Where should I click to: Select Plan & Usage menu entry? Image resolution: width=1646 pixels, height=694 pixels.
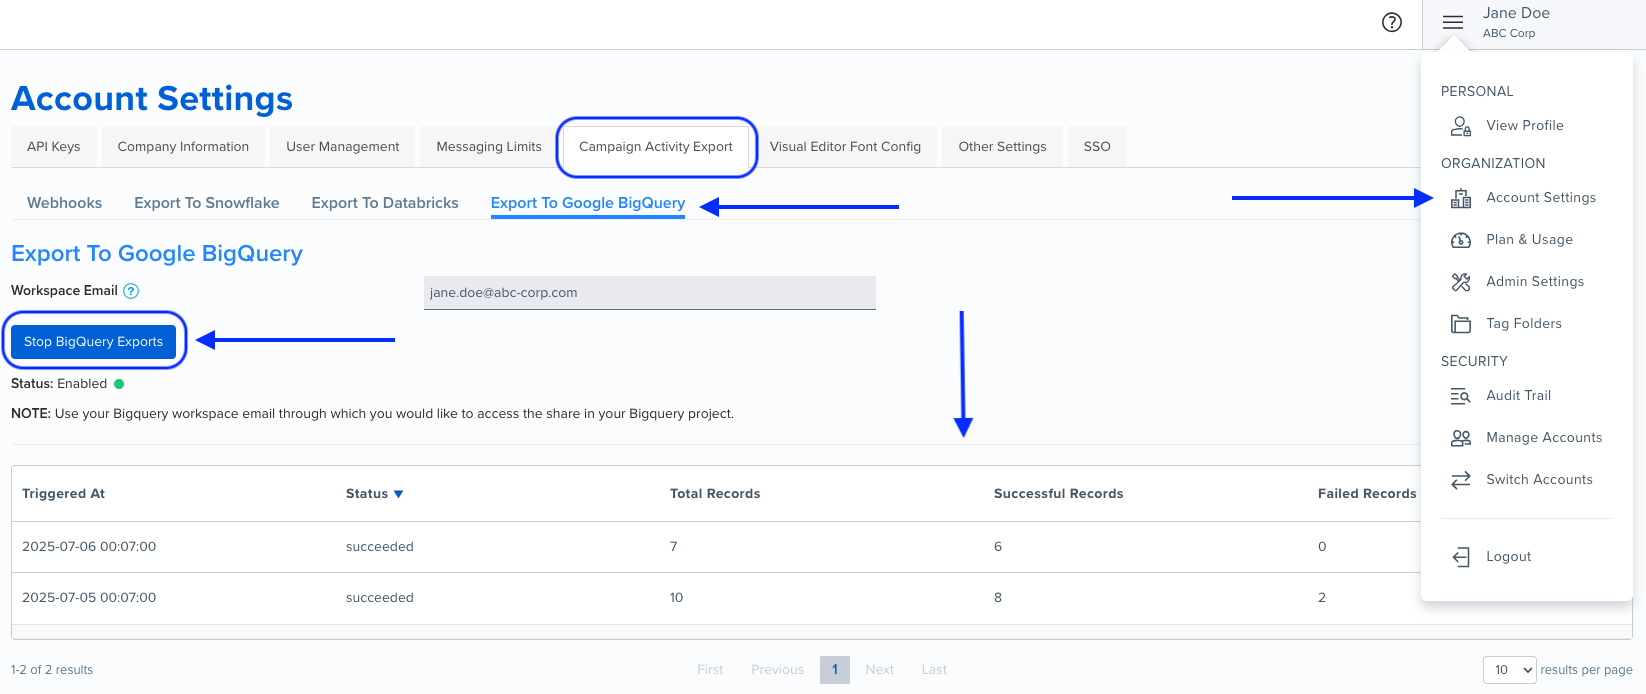pyautogui.click(x=1529, y=240)
